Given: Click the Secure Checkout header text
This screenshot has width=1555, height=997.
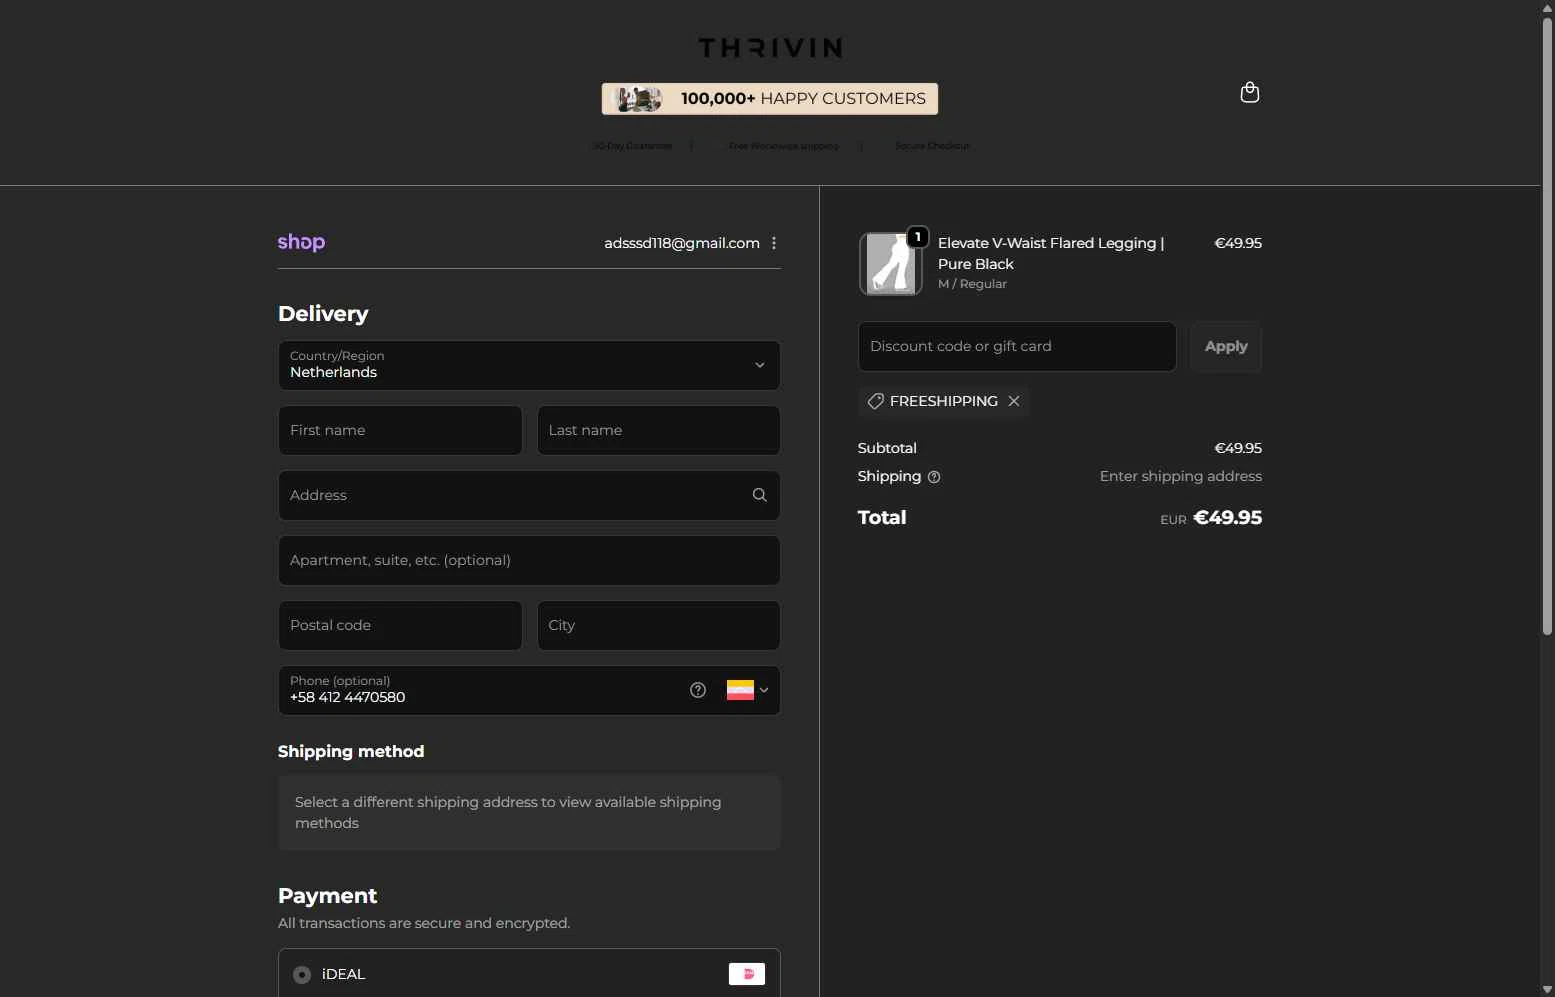Looking at the screenshot, I should click(x=932, y=146).
